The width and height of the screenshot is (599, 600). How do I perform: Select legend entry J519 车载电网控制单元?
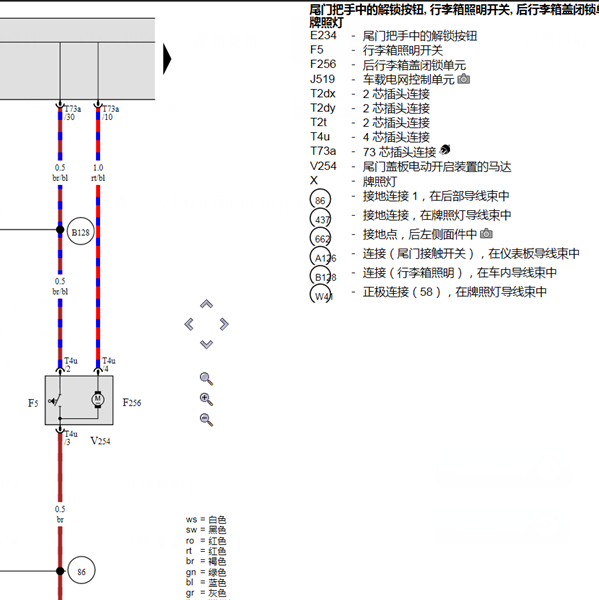(382, 79)
